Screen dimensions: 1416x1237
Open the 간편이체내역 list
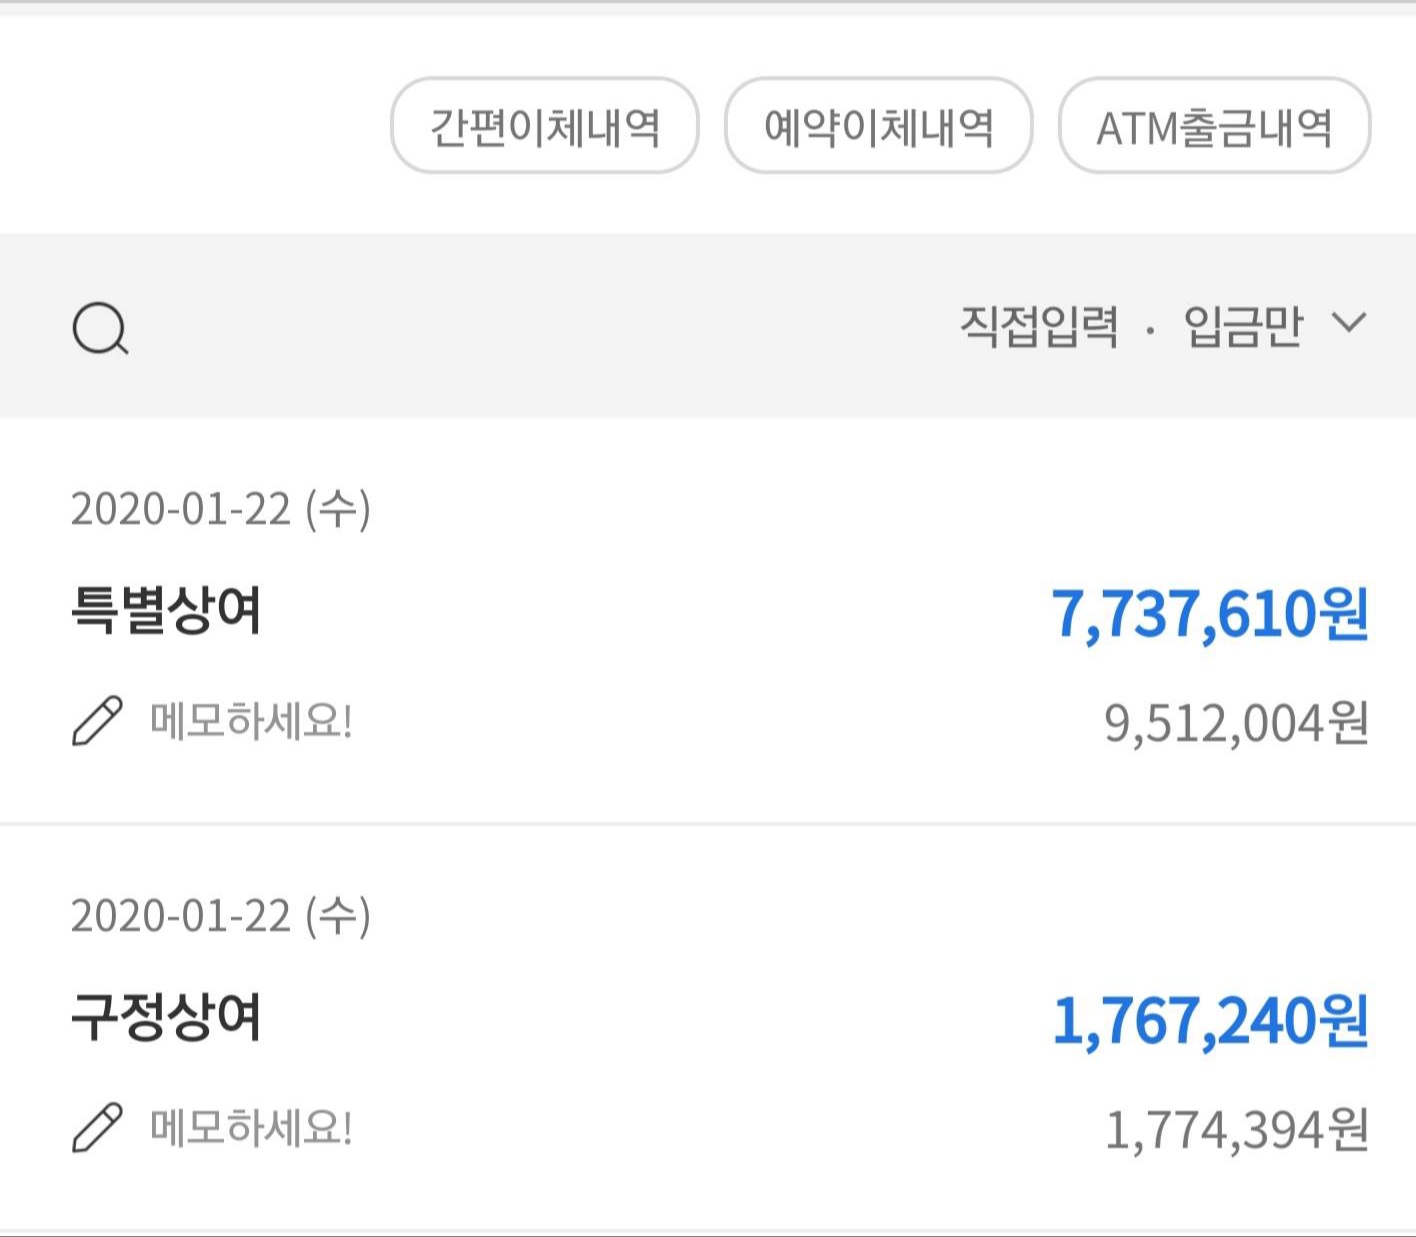544,126
